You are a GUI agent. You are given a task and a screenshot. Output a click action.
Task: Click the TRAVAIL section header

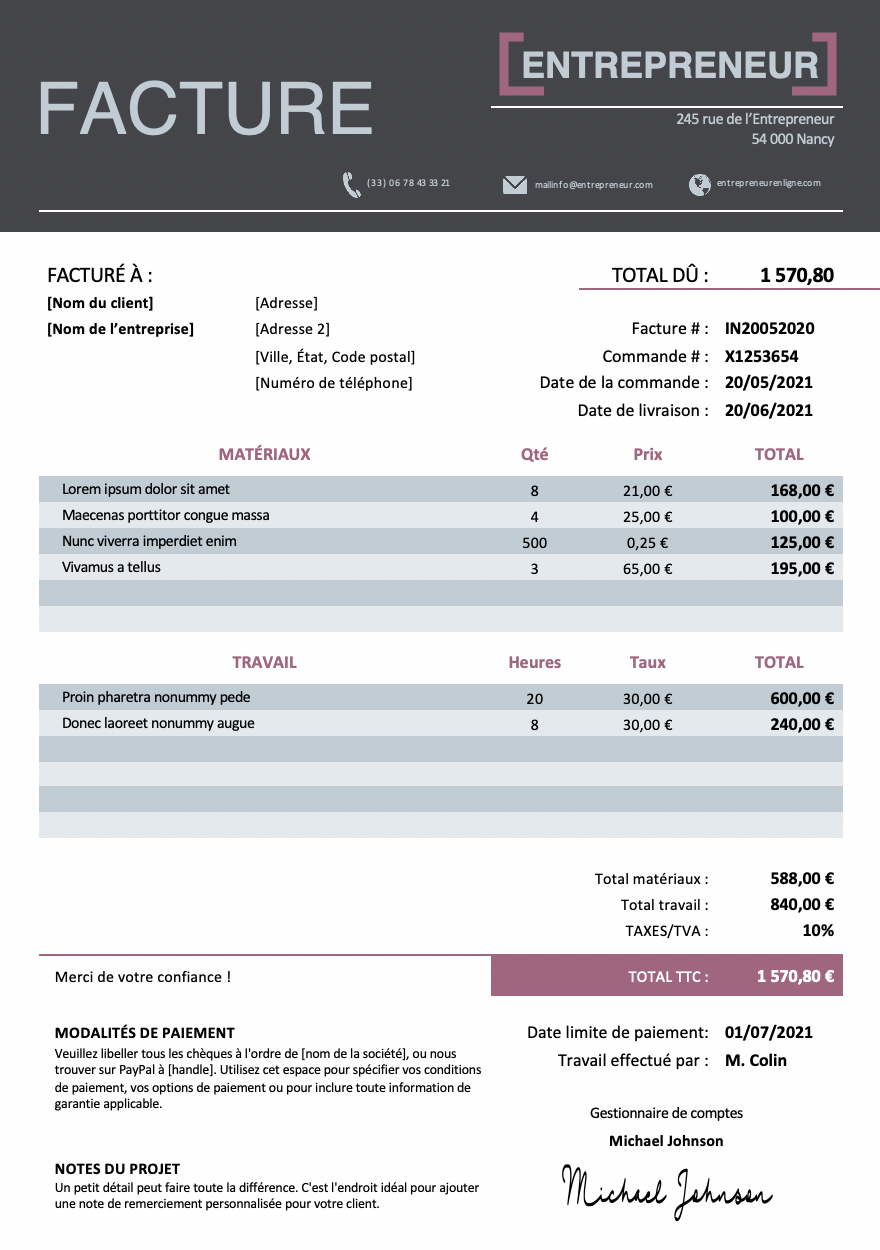(264, 662)
